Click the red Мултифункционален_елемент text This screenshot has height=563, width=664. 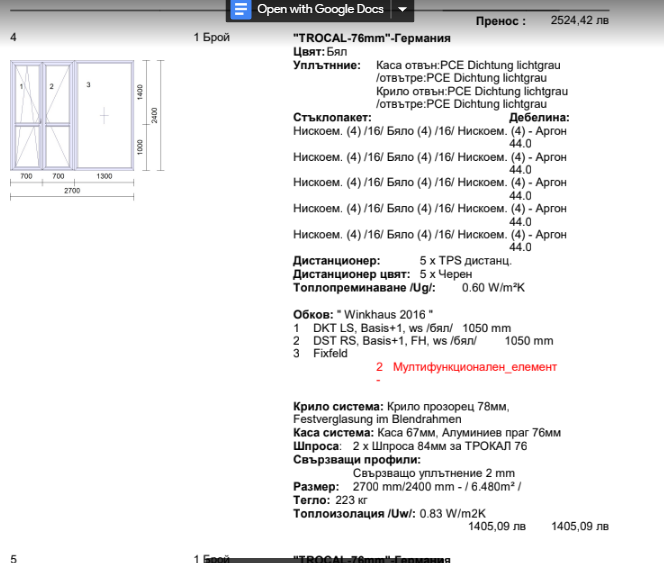coord(474,367)
